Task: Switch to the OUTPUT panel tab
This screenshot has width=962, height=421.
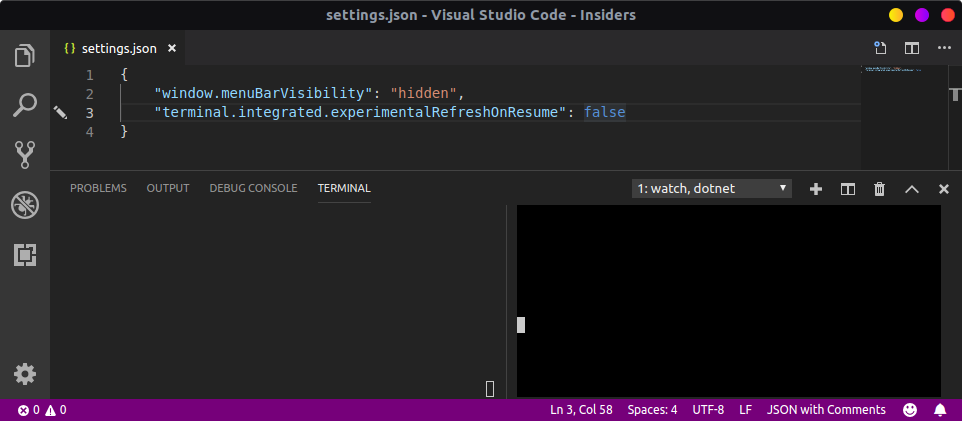Action: [x=167, y=188]
